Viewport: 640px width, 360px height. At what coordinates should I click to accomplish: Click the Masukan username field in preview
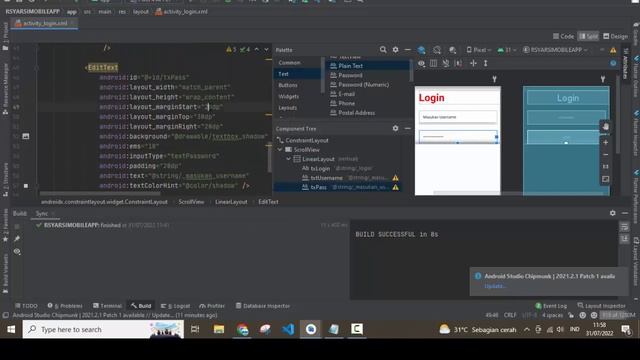[458, 117]
